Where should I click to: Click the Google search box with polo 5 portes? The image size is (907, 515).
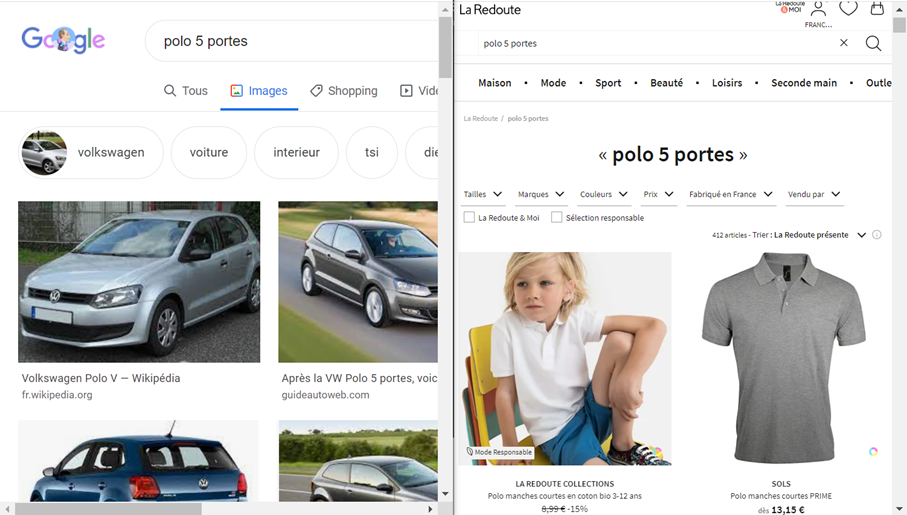(292, 41)
